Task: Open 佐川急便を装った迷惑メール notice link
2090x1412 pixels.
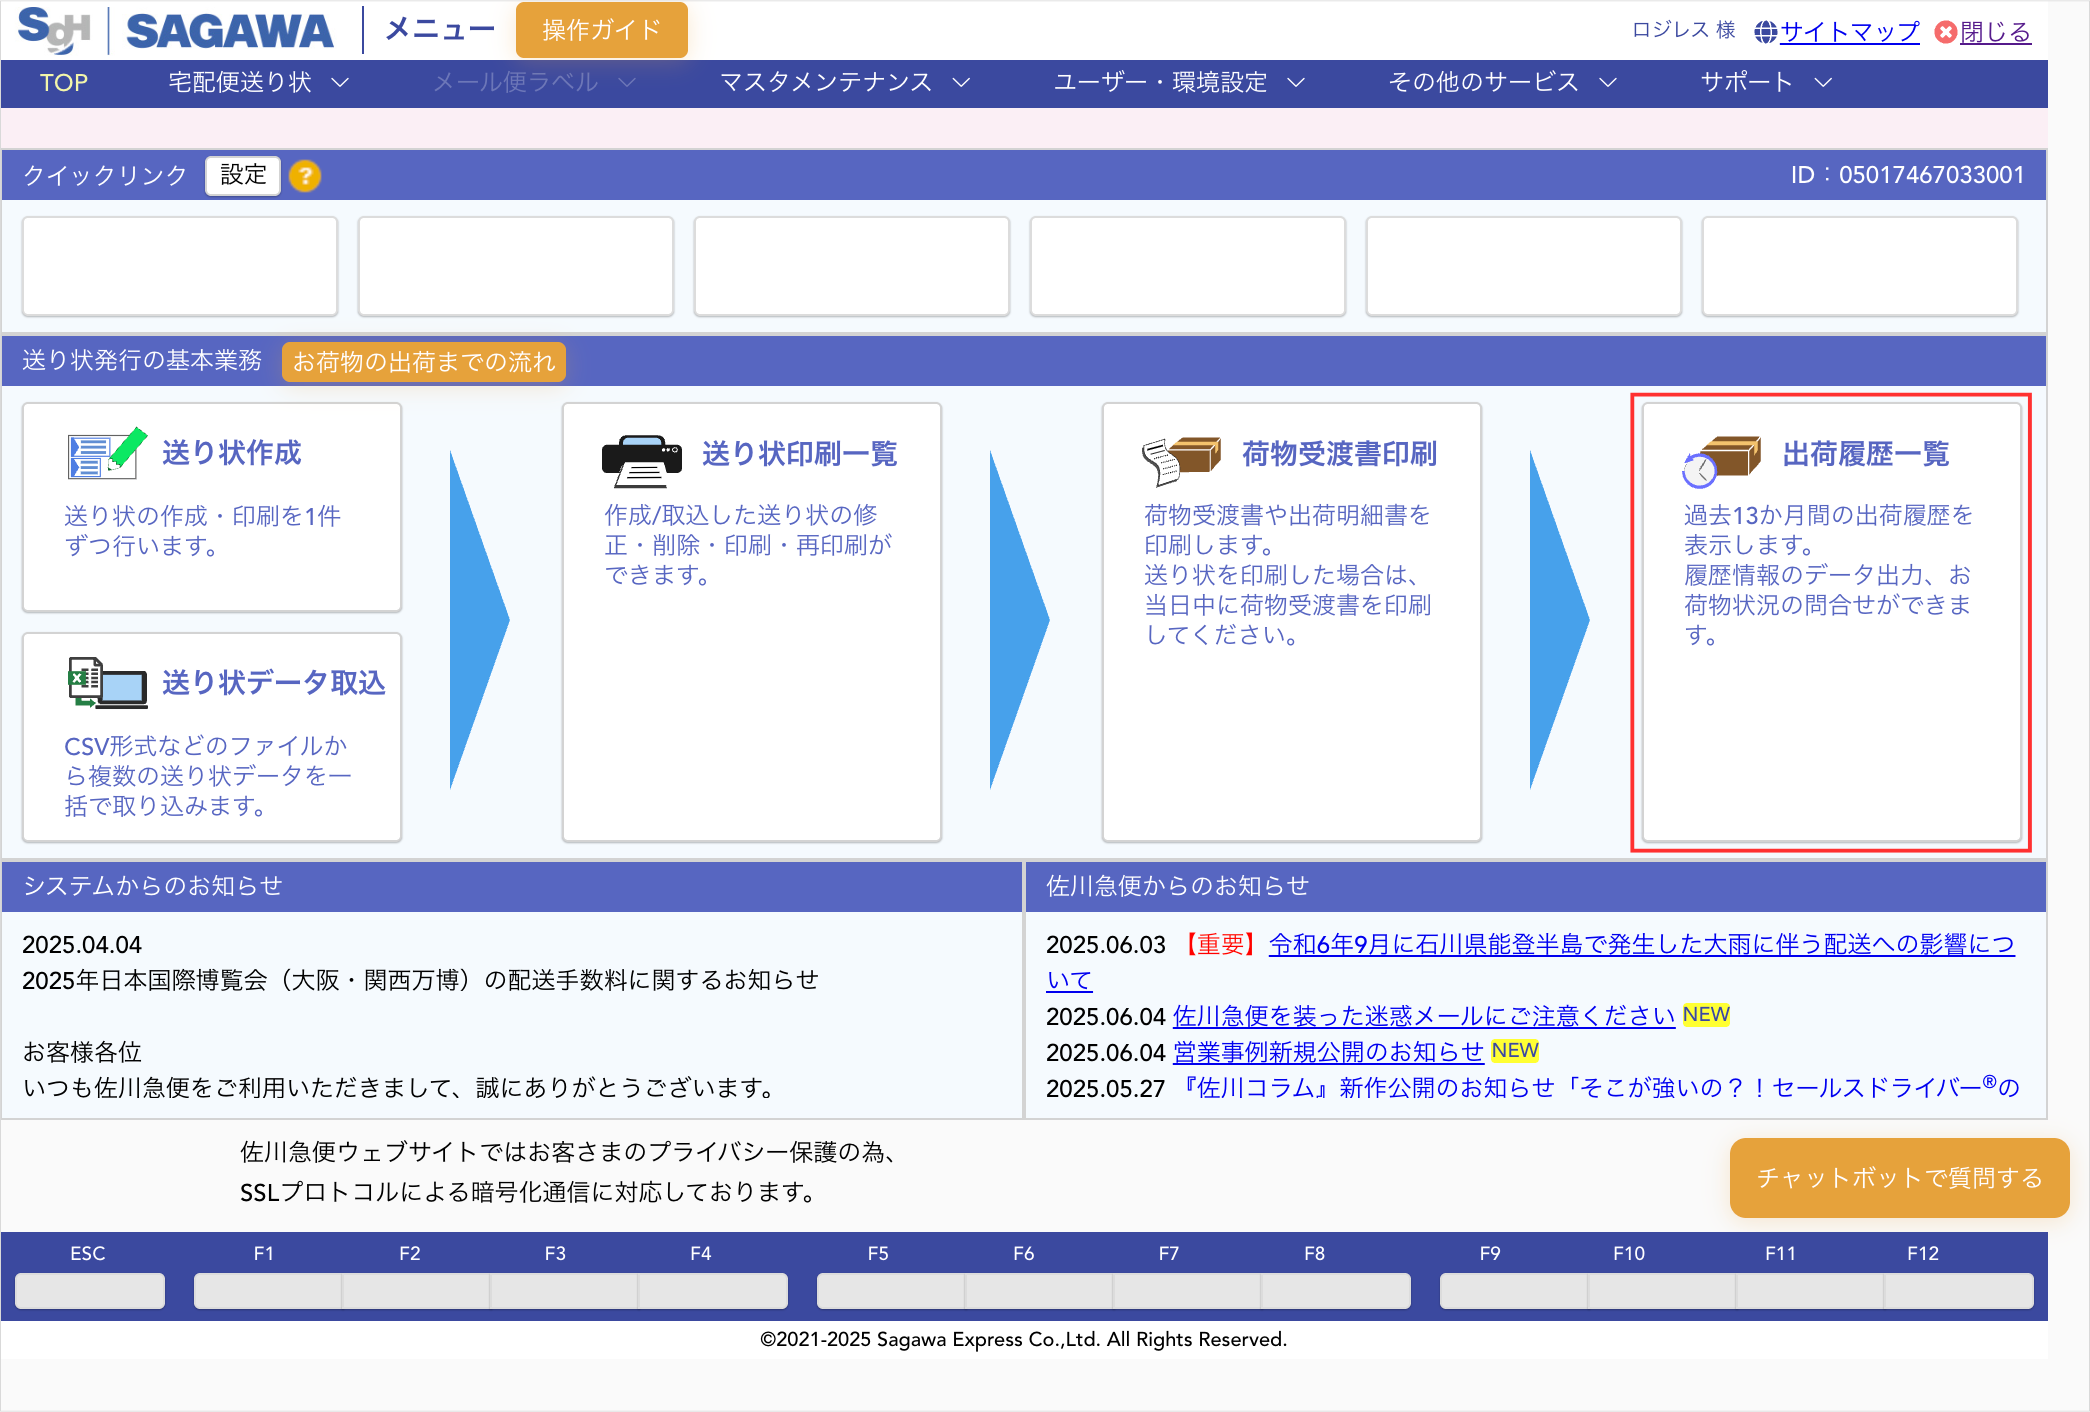Action: tap(1424, 1017)
